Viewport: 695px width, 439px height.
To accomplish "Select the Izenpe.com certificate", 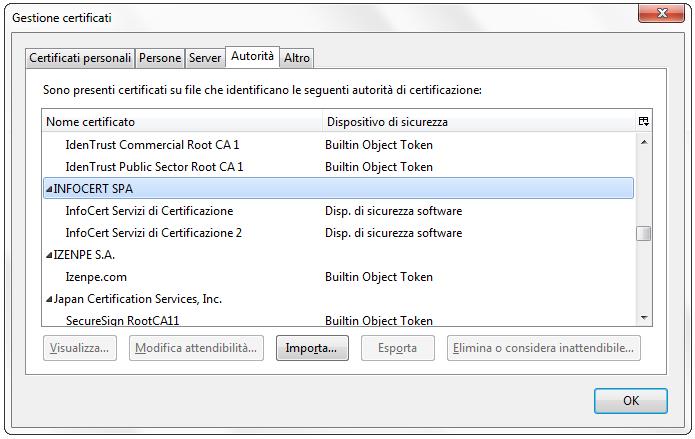I will [96, 277].
